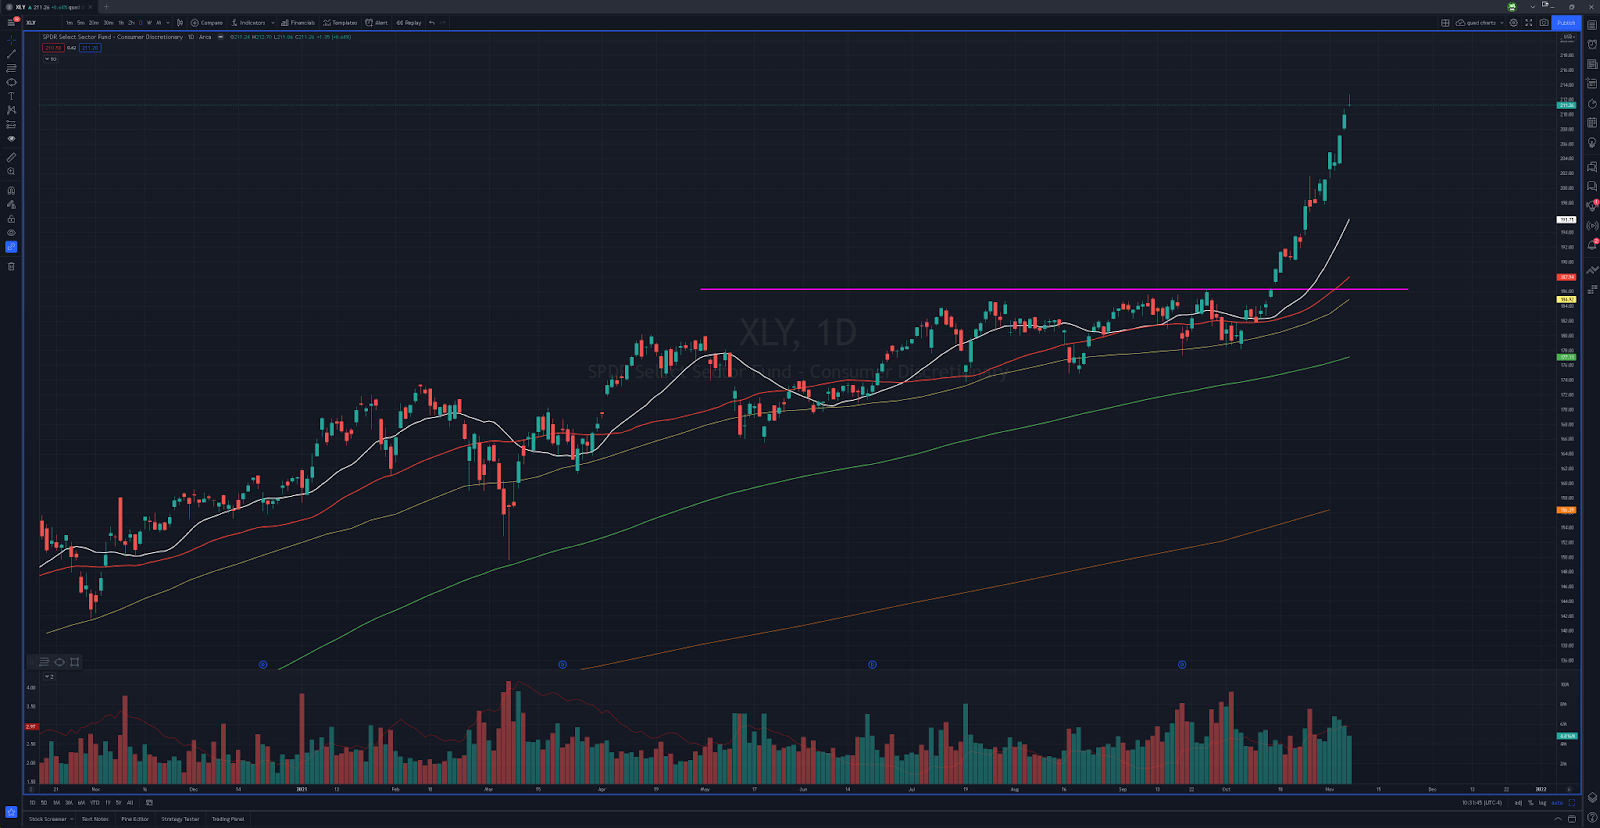Expand the bottom panel with the chevron arrow
Viewport: 1600px width, 828px height.
click(1557, 819)
